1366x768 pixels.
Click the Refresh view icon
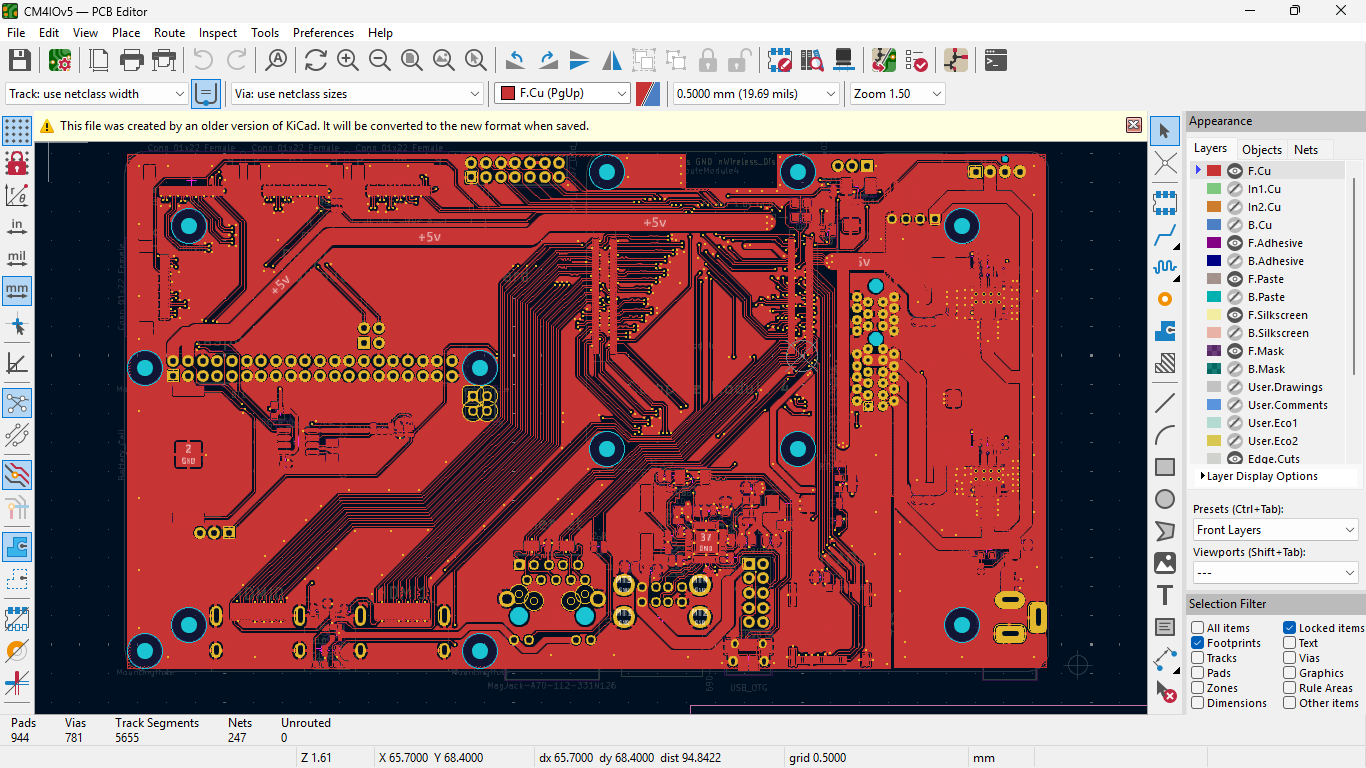[x=316, y=60]
